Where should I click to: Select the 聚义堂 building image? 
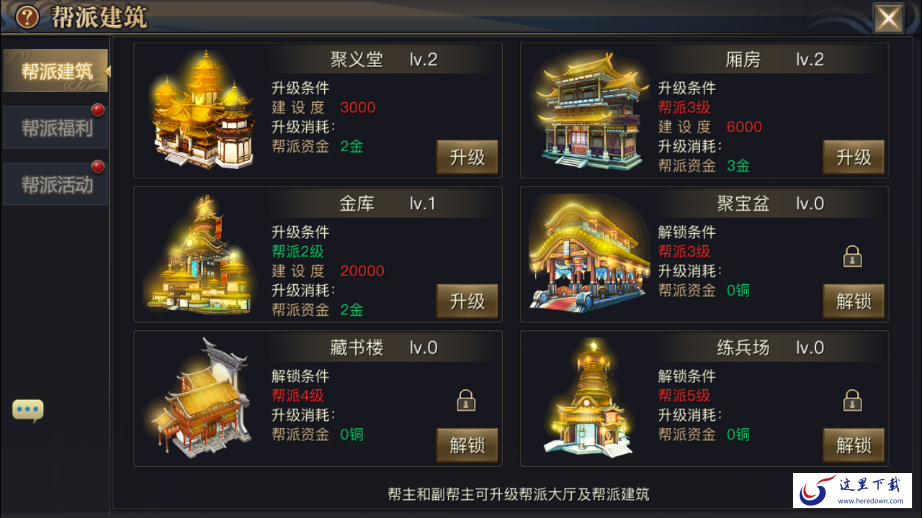pos(203,110)
